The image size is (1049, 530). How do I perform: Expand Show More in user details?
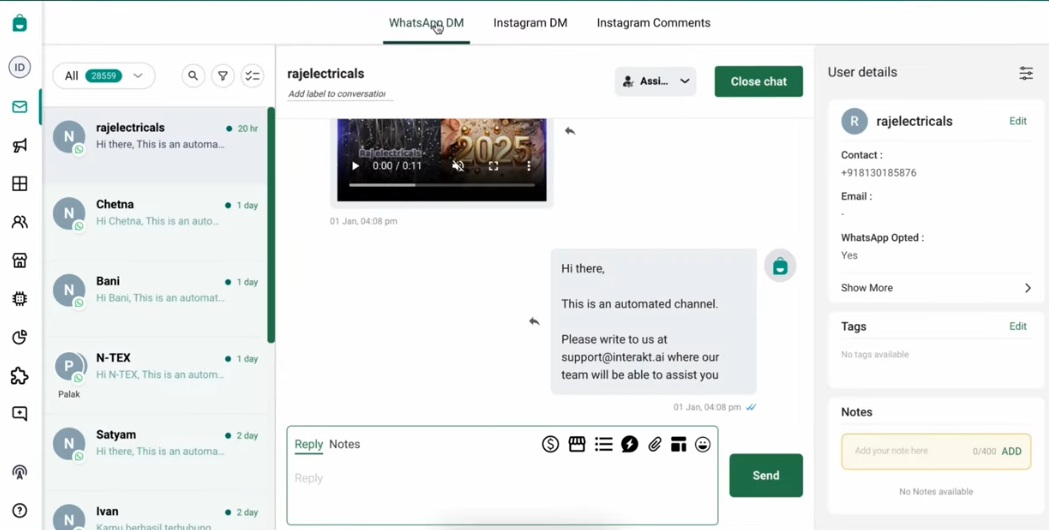[x=935, y=288]
